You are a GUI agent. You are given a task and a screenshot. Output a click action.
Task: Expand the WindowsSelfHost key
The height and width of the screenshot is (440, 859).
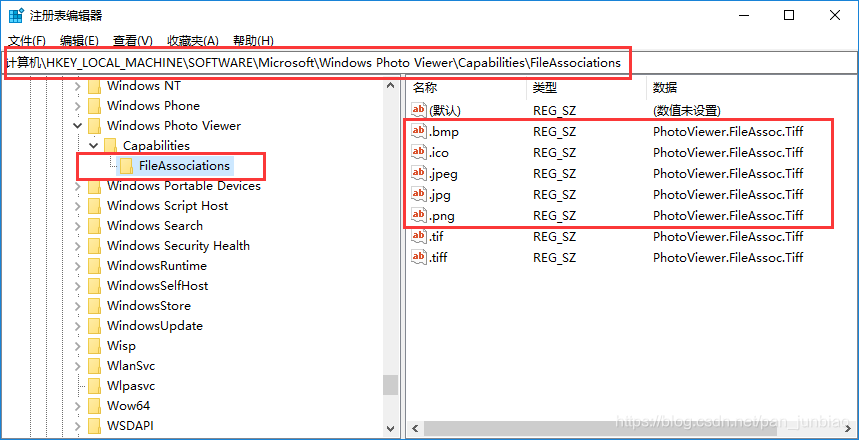[x=78, y=286]
